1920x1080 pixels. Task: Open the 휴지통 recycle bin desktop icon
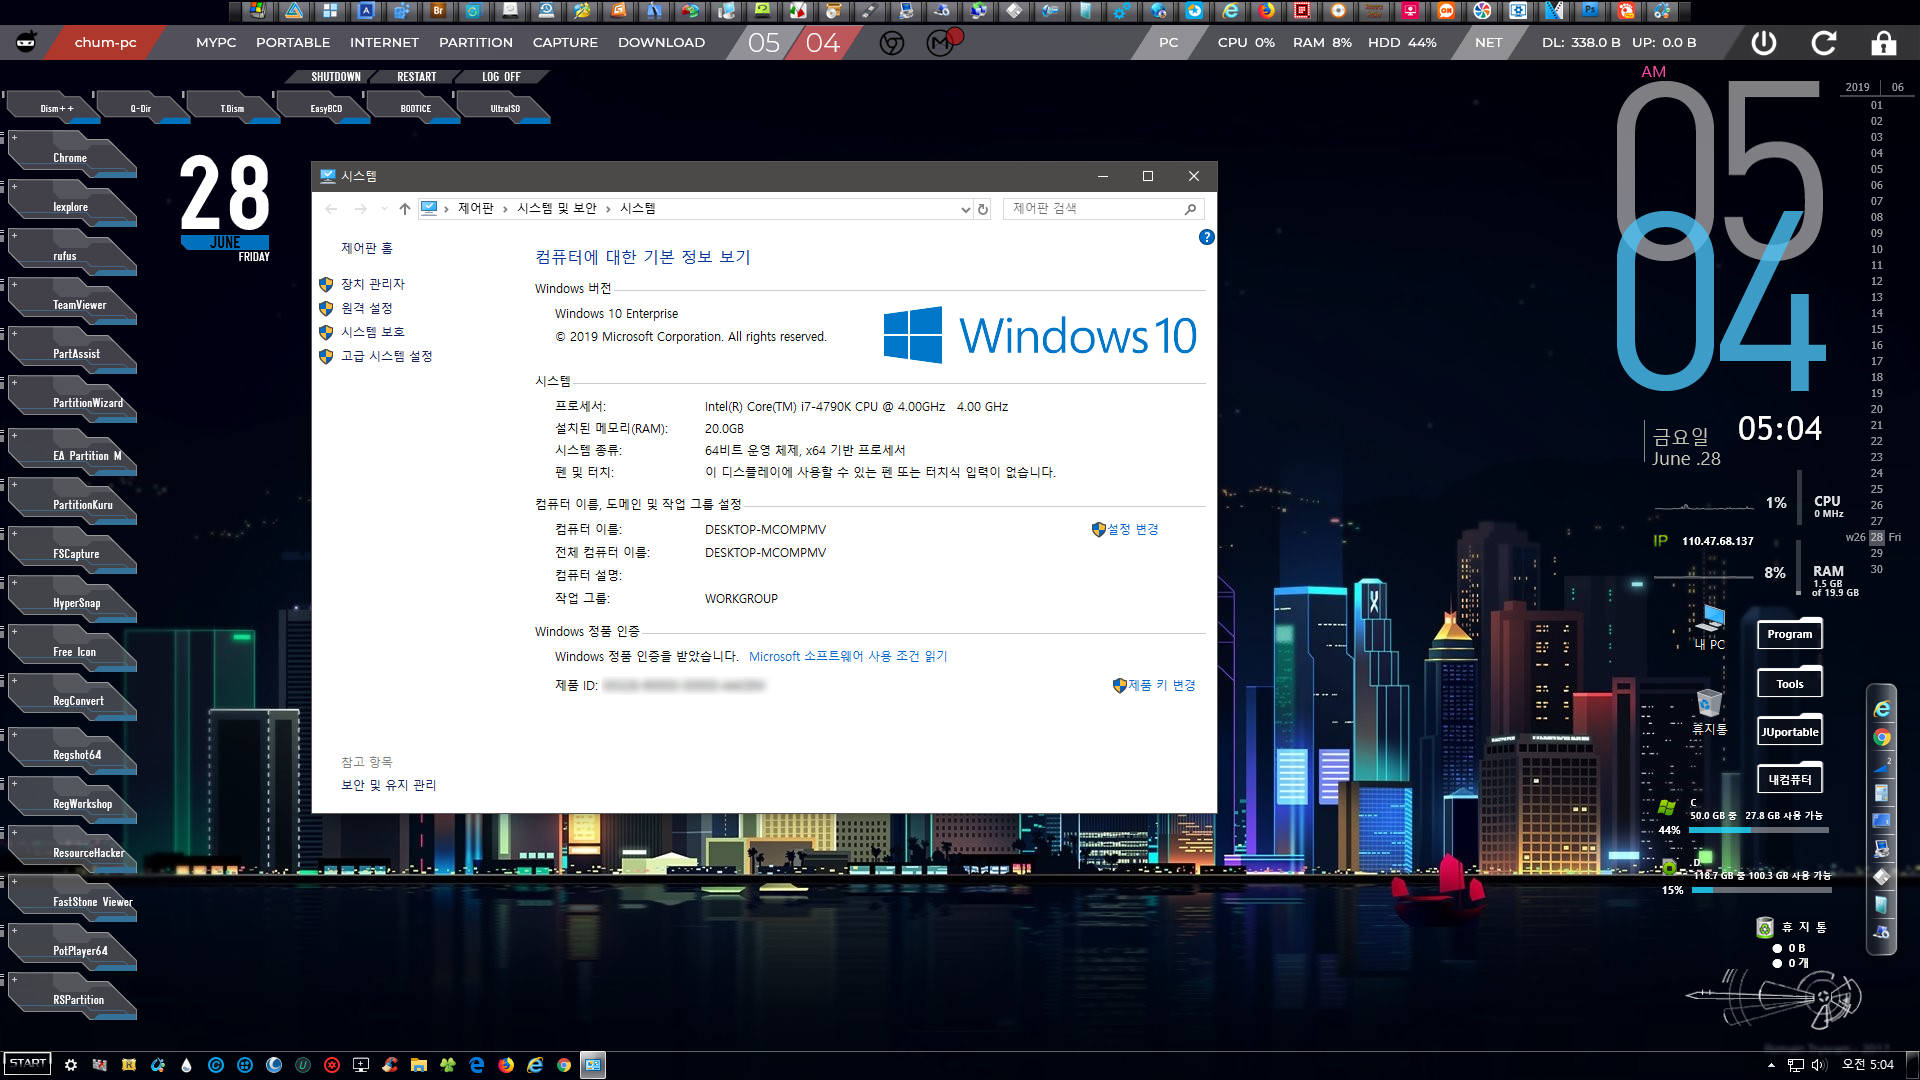click(x=1709, y=711)
